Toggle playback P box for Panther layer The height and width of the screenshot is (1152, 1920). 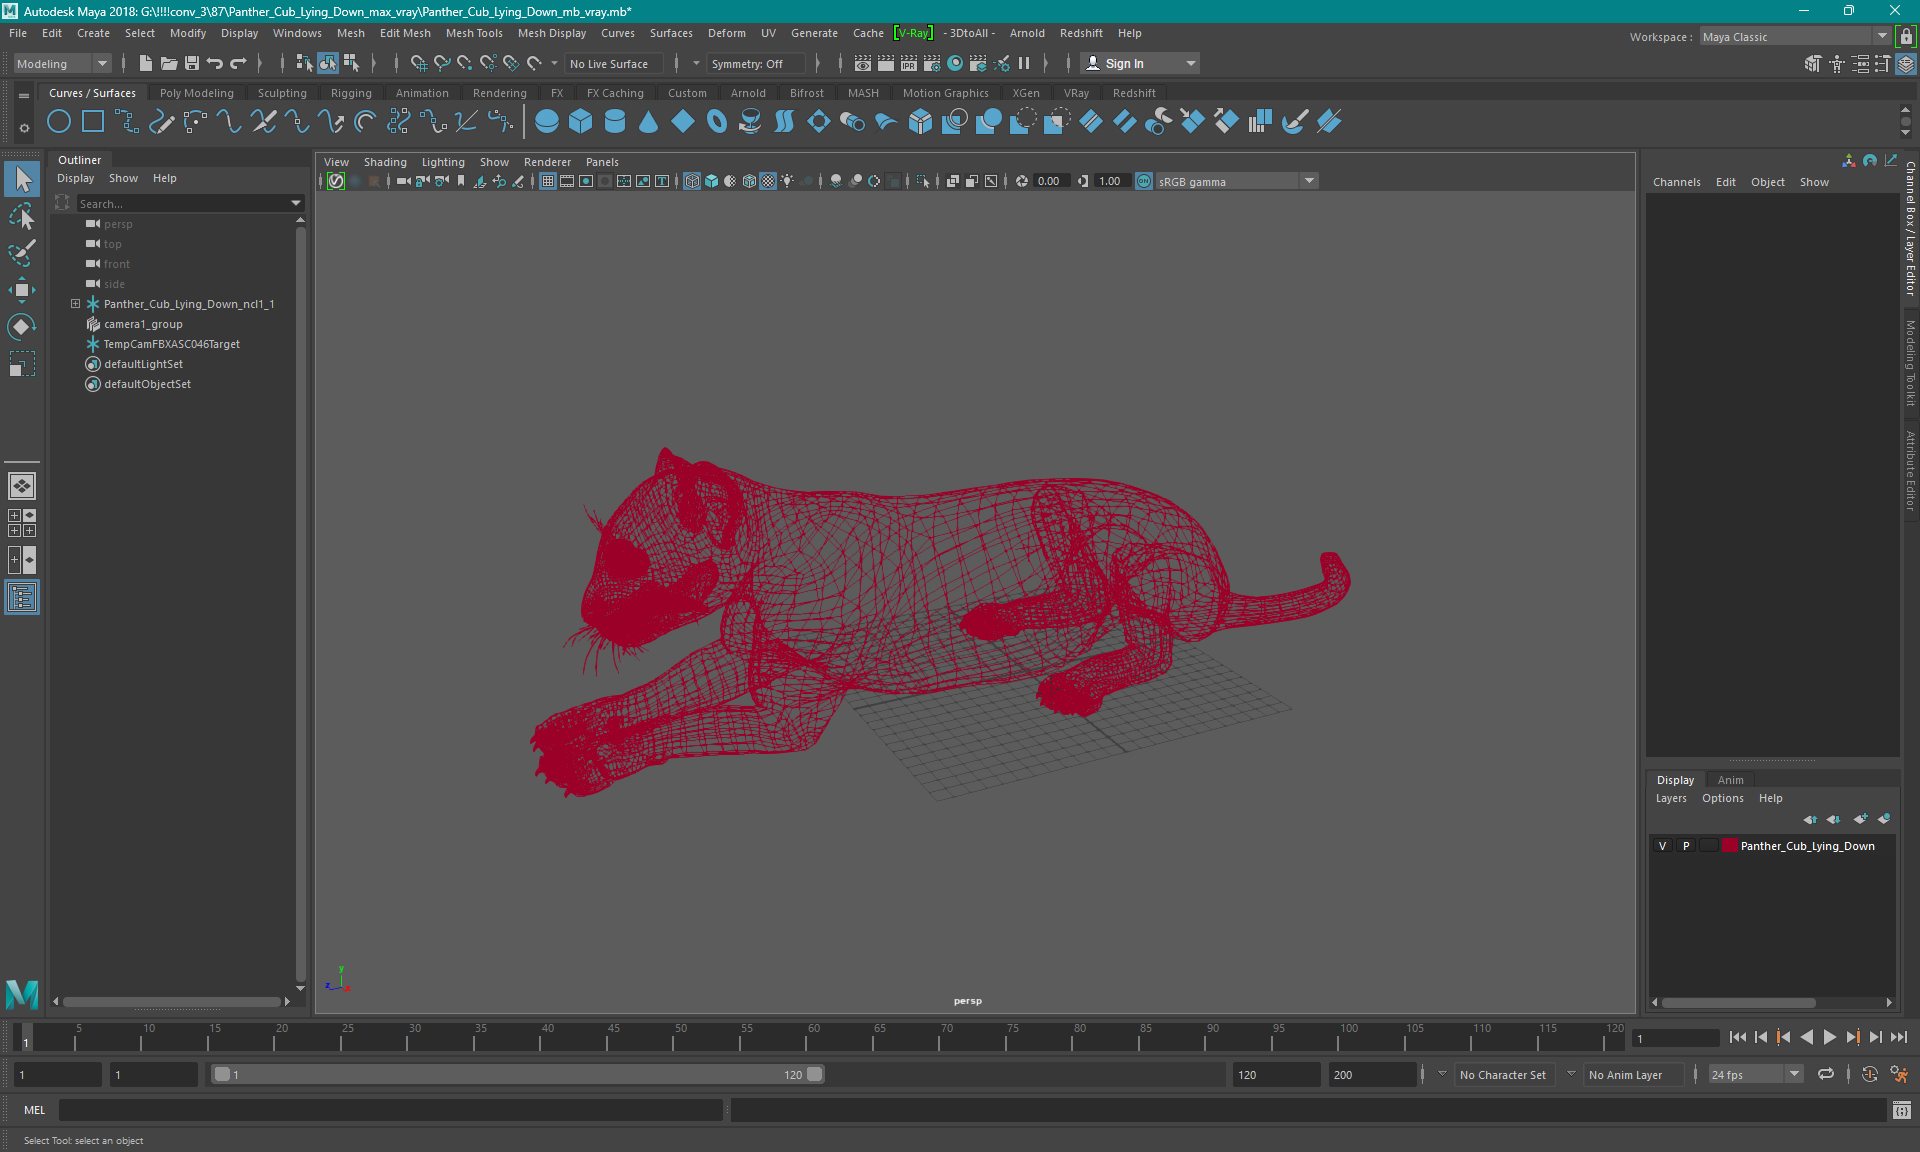1686,846
